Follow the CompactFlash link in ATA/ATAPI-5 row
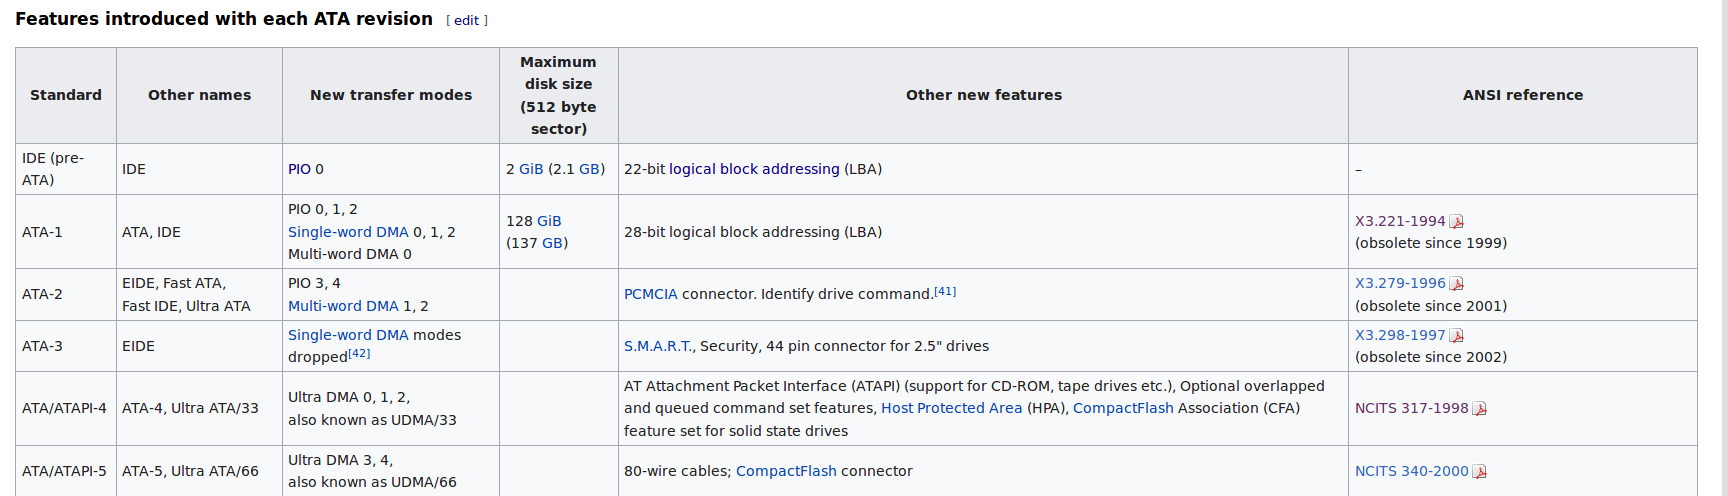Viewport: 1728px width, 496px height. point(786,471)
